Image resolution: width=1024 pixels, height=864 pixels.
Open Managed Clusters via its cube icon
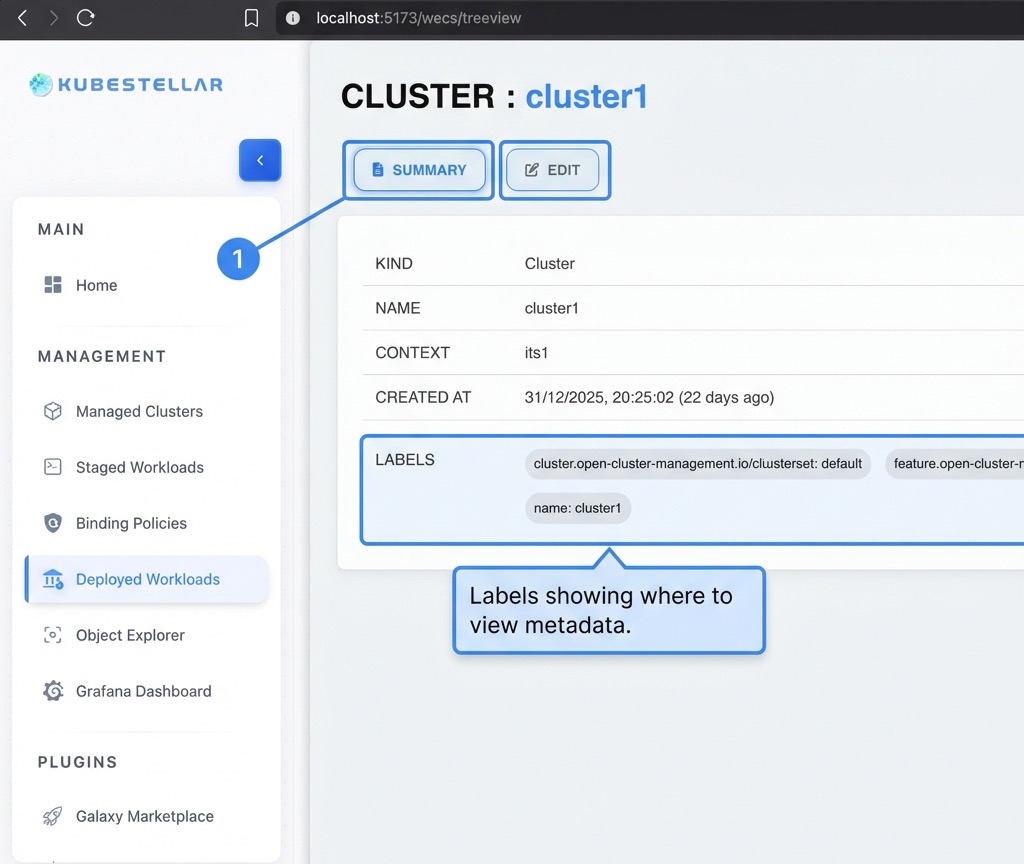tap(52, 411)
